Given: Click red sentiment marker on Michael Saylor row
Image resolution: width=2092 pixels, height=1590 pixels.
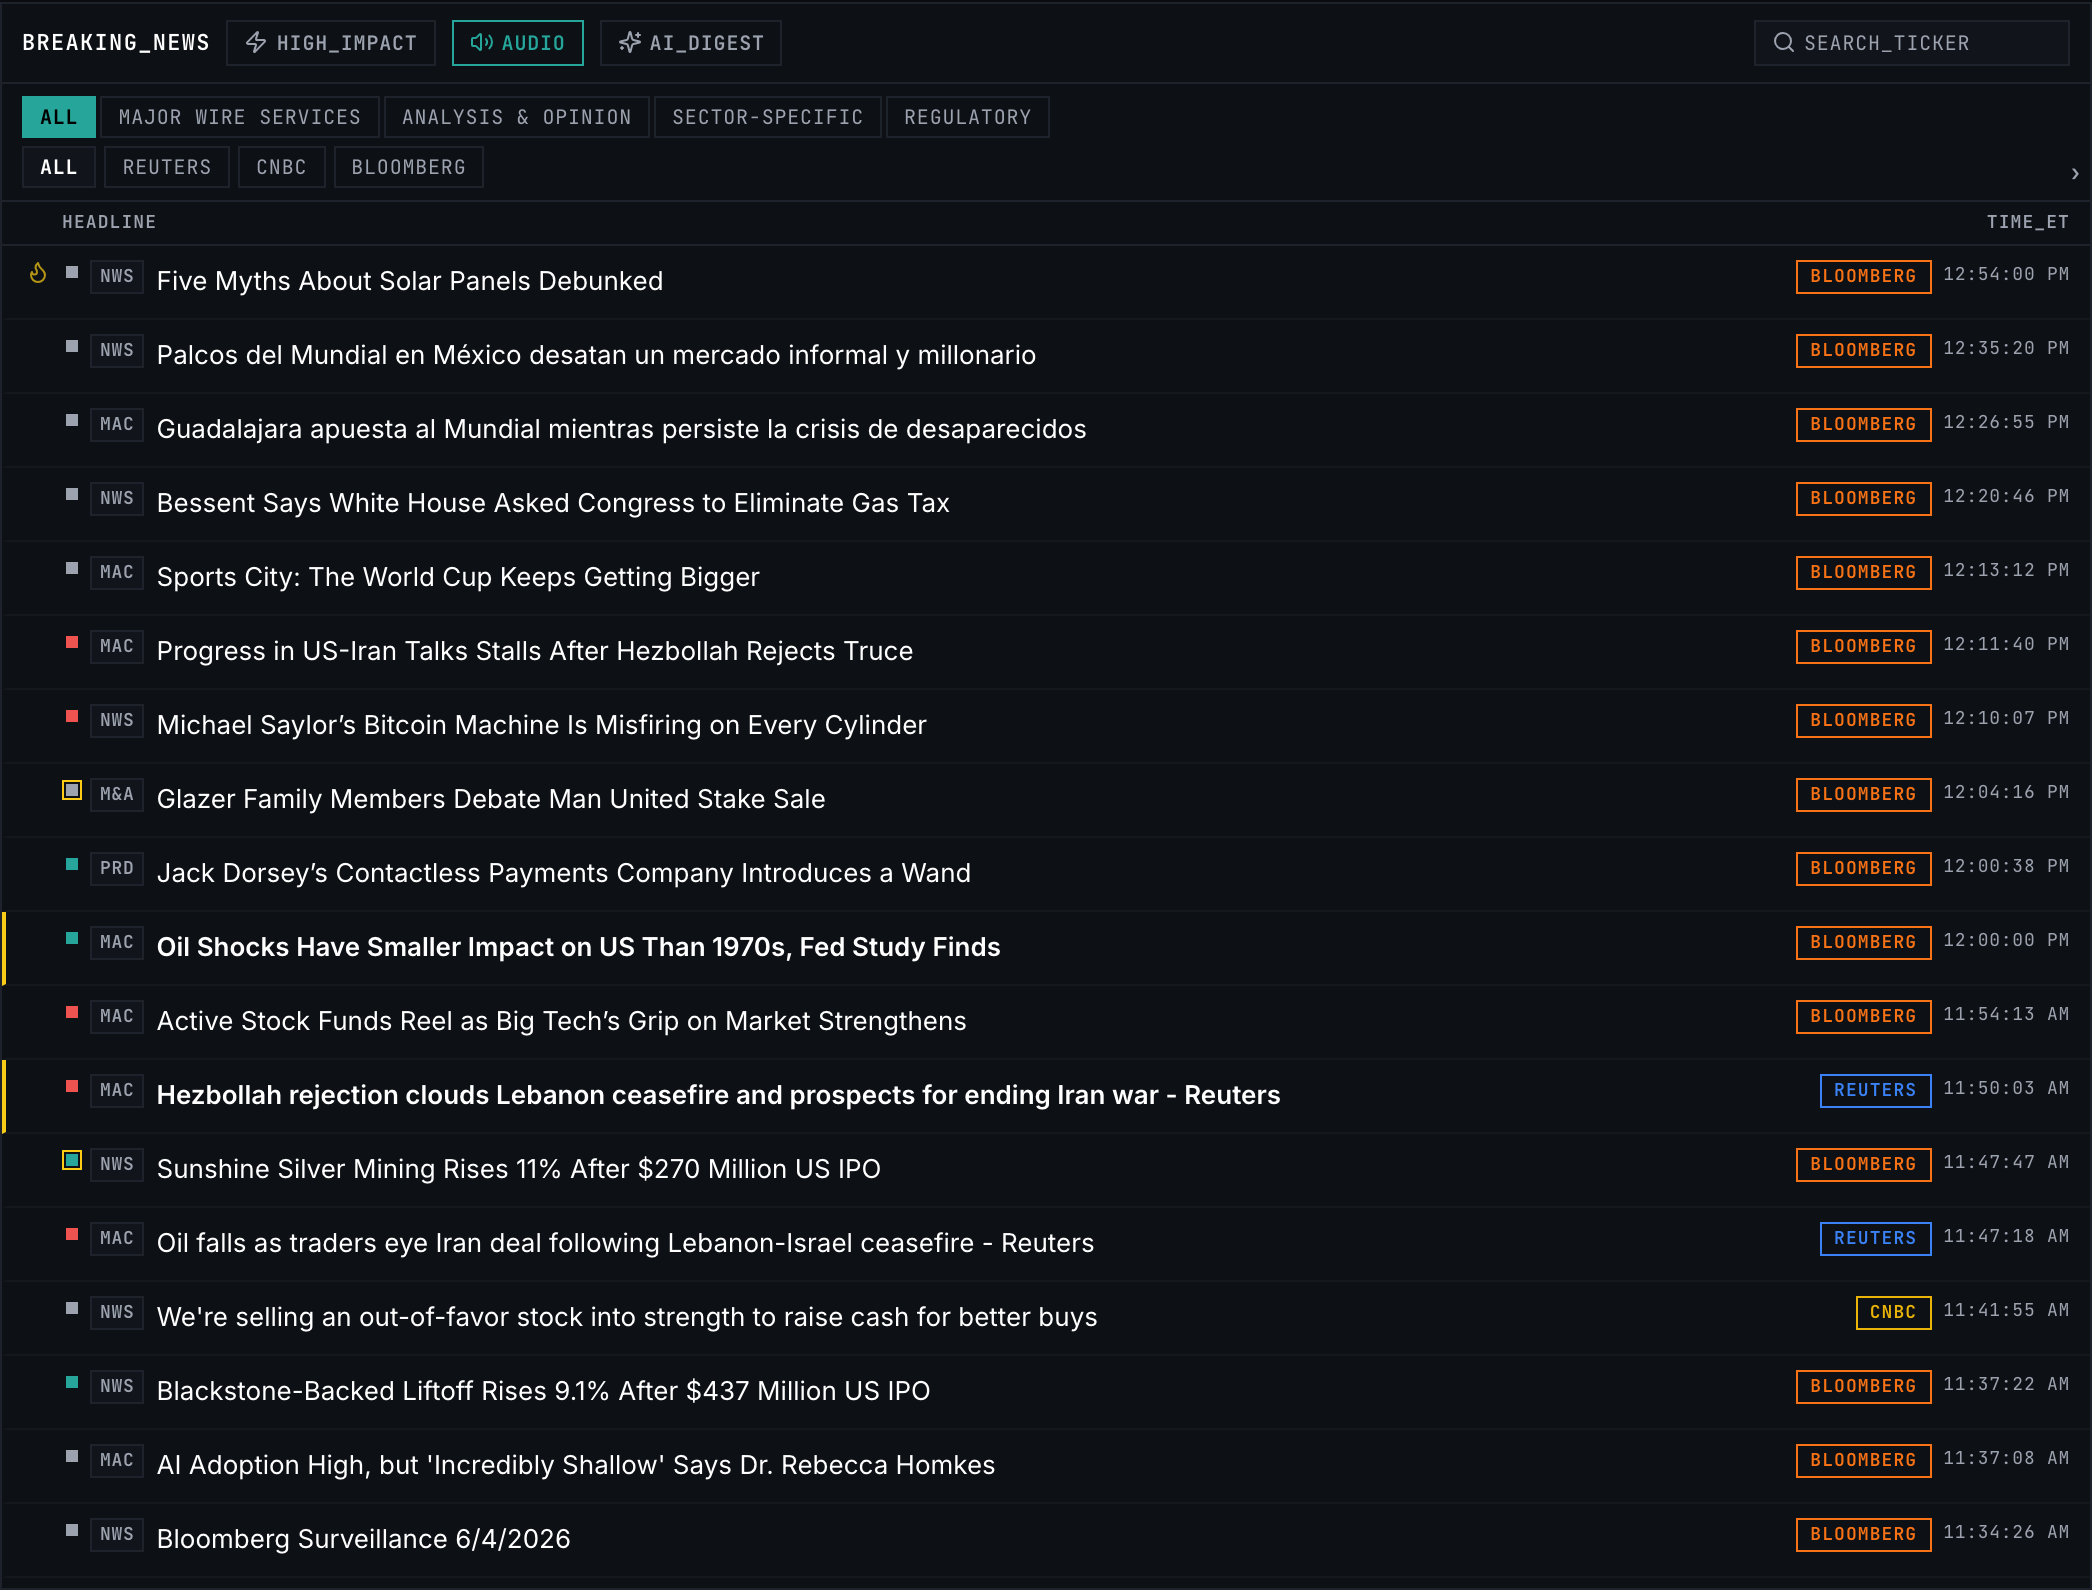Looking at the screenshot, I should [72, 716].
